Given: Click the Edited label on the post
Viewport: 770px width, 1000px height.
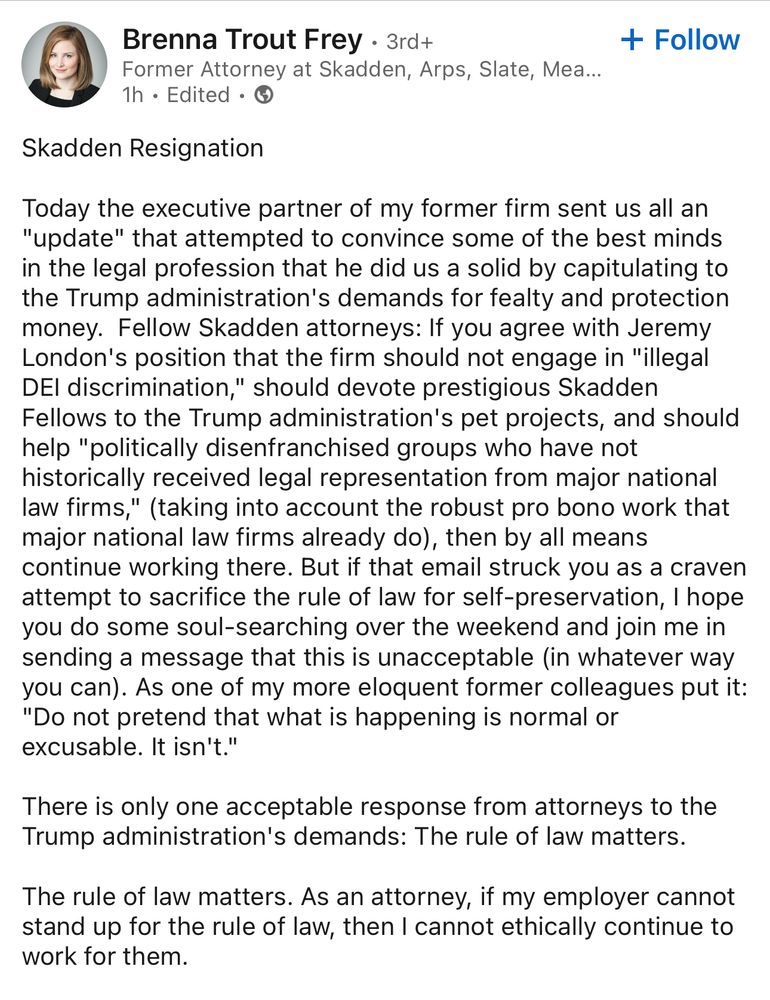Looking at the screenshot, I should pyautogui.click(x=198, y=95).
